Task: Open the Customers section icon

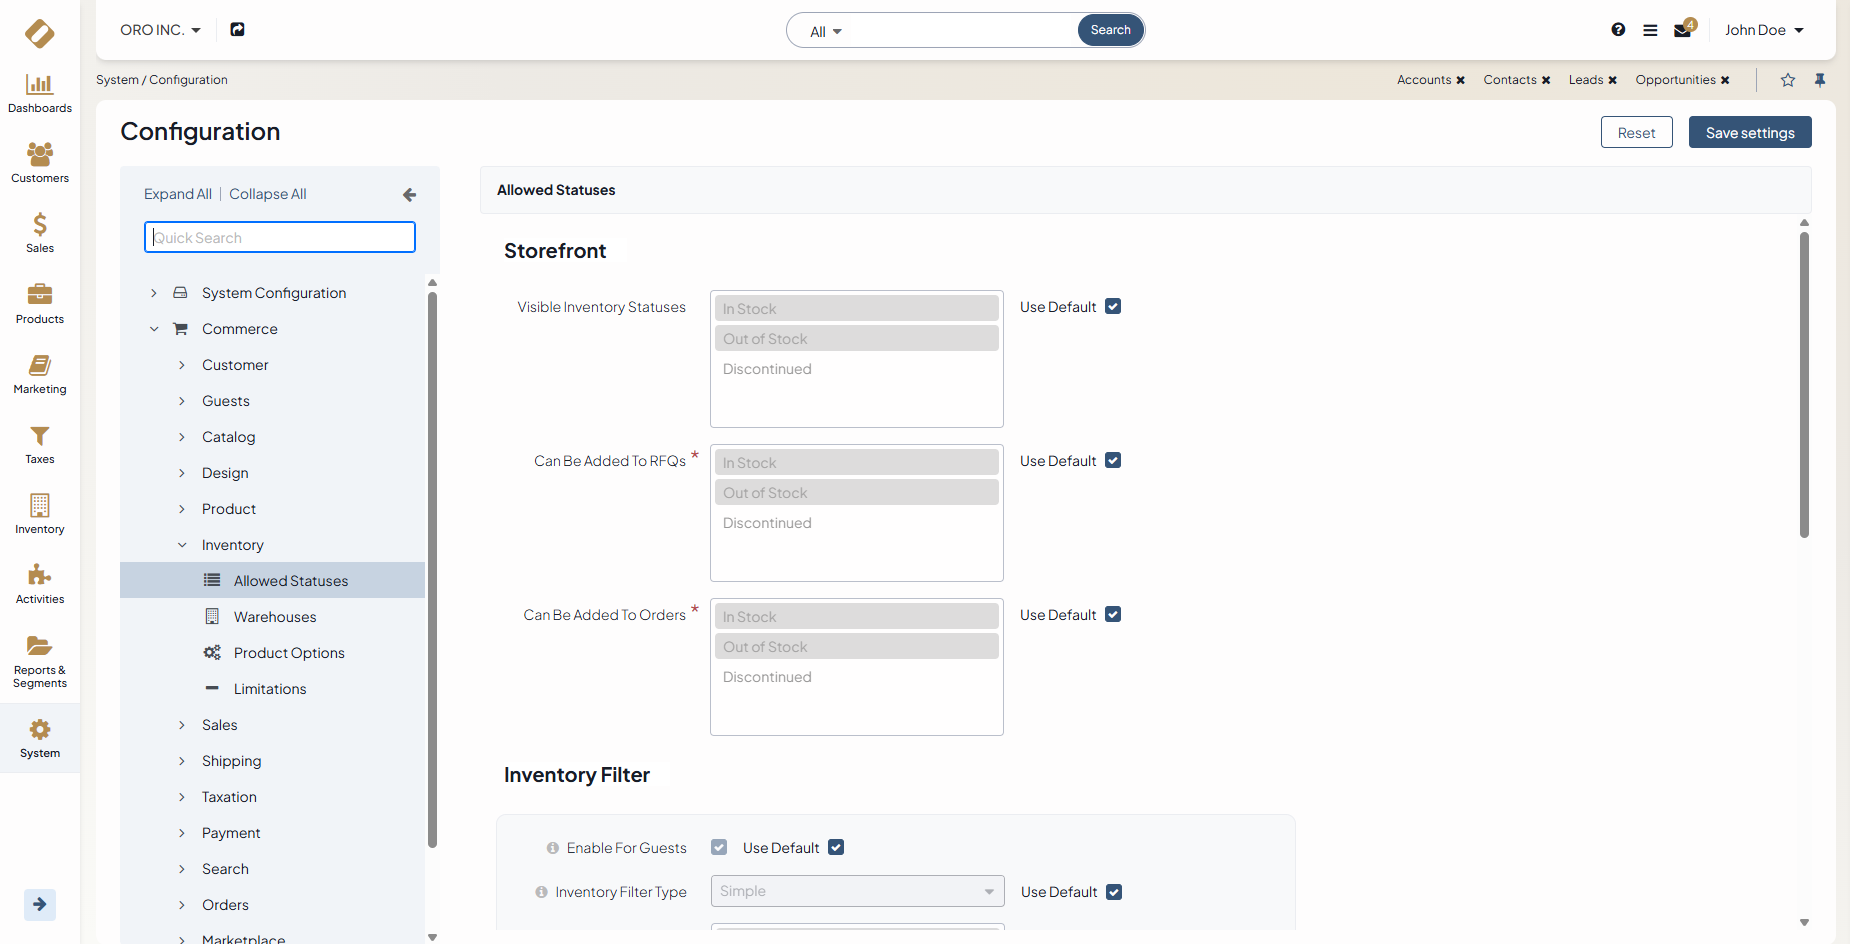Action: (x=40, y=155)
